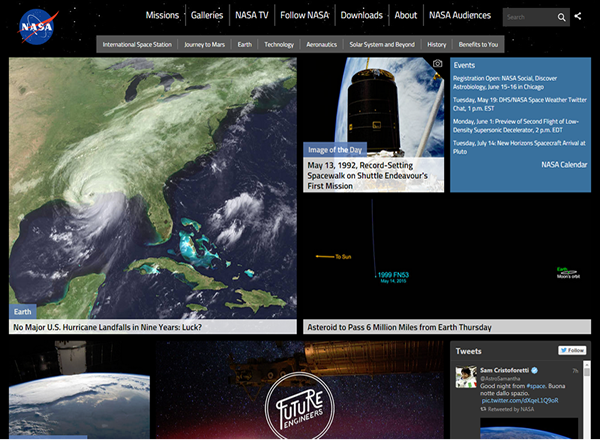Open the NASA Calendar link
600x440 pixels.
click(x=564, y=165)
